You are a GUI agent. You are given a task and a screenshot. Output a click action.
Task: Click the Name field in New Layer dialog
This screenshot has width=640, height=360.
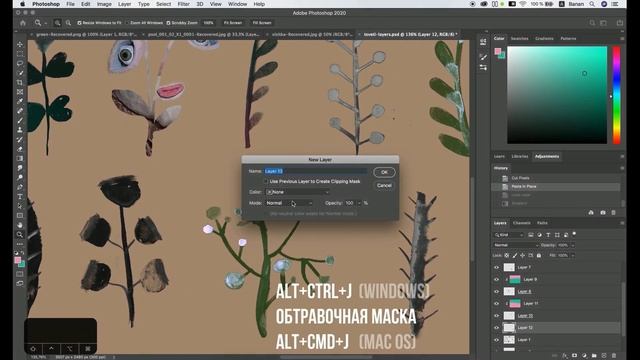[316, 171]
